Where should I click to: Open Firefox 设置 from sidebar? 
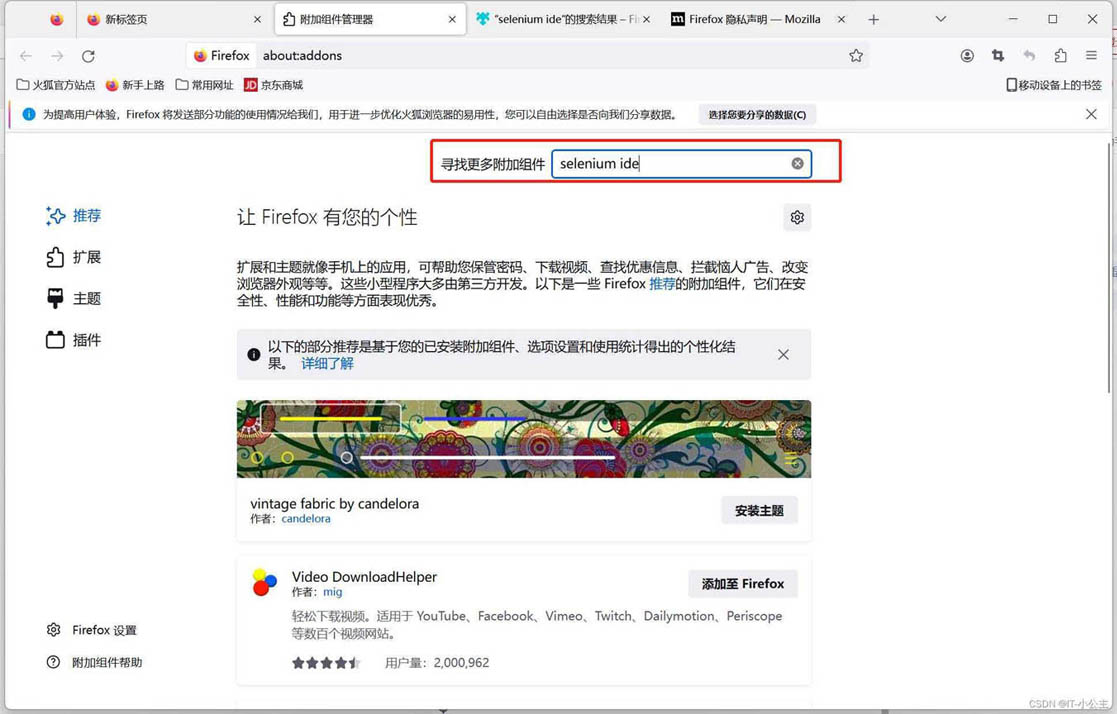click(91, 630)
